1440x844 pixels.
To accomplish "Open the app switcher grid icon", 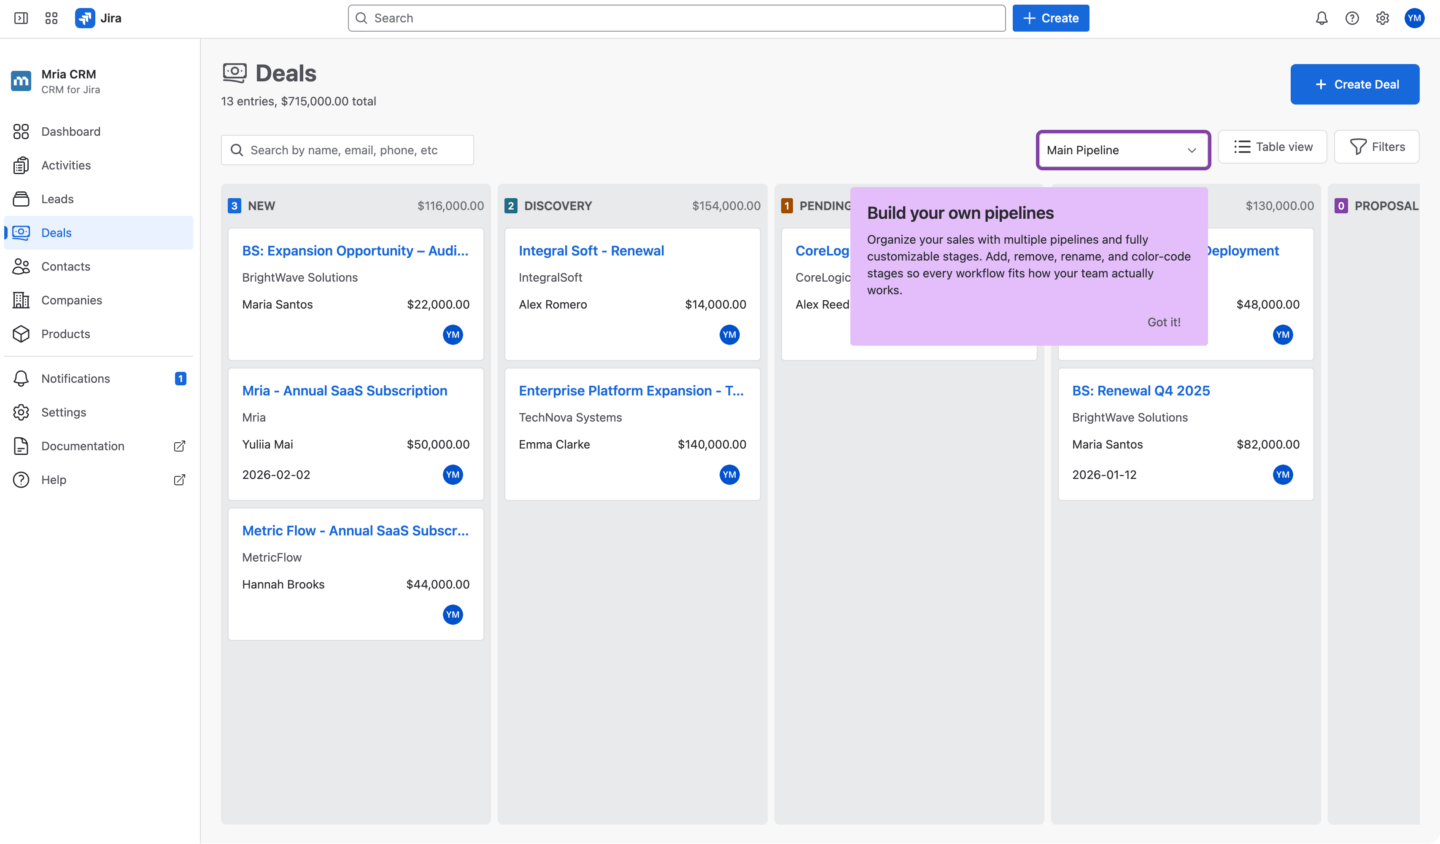I will tap(51, 17).
